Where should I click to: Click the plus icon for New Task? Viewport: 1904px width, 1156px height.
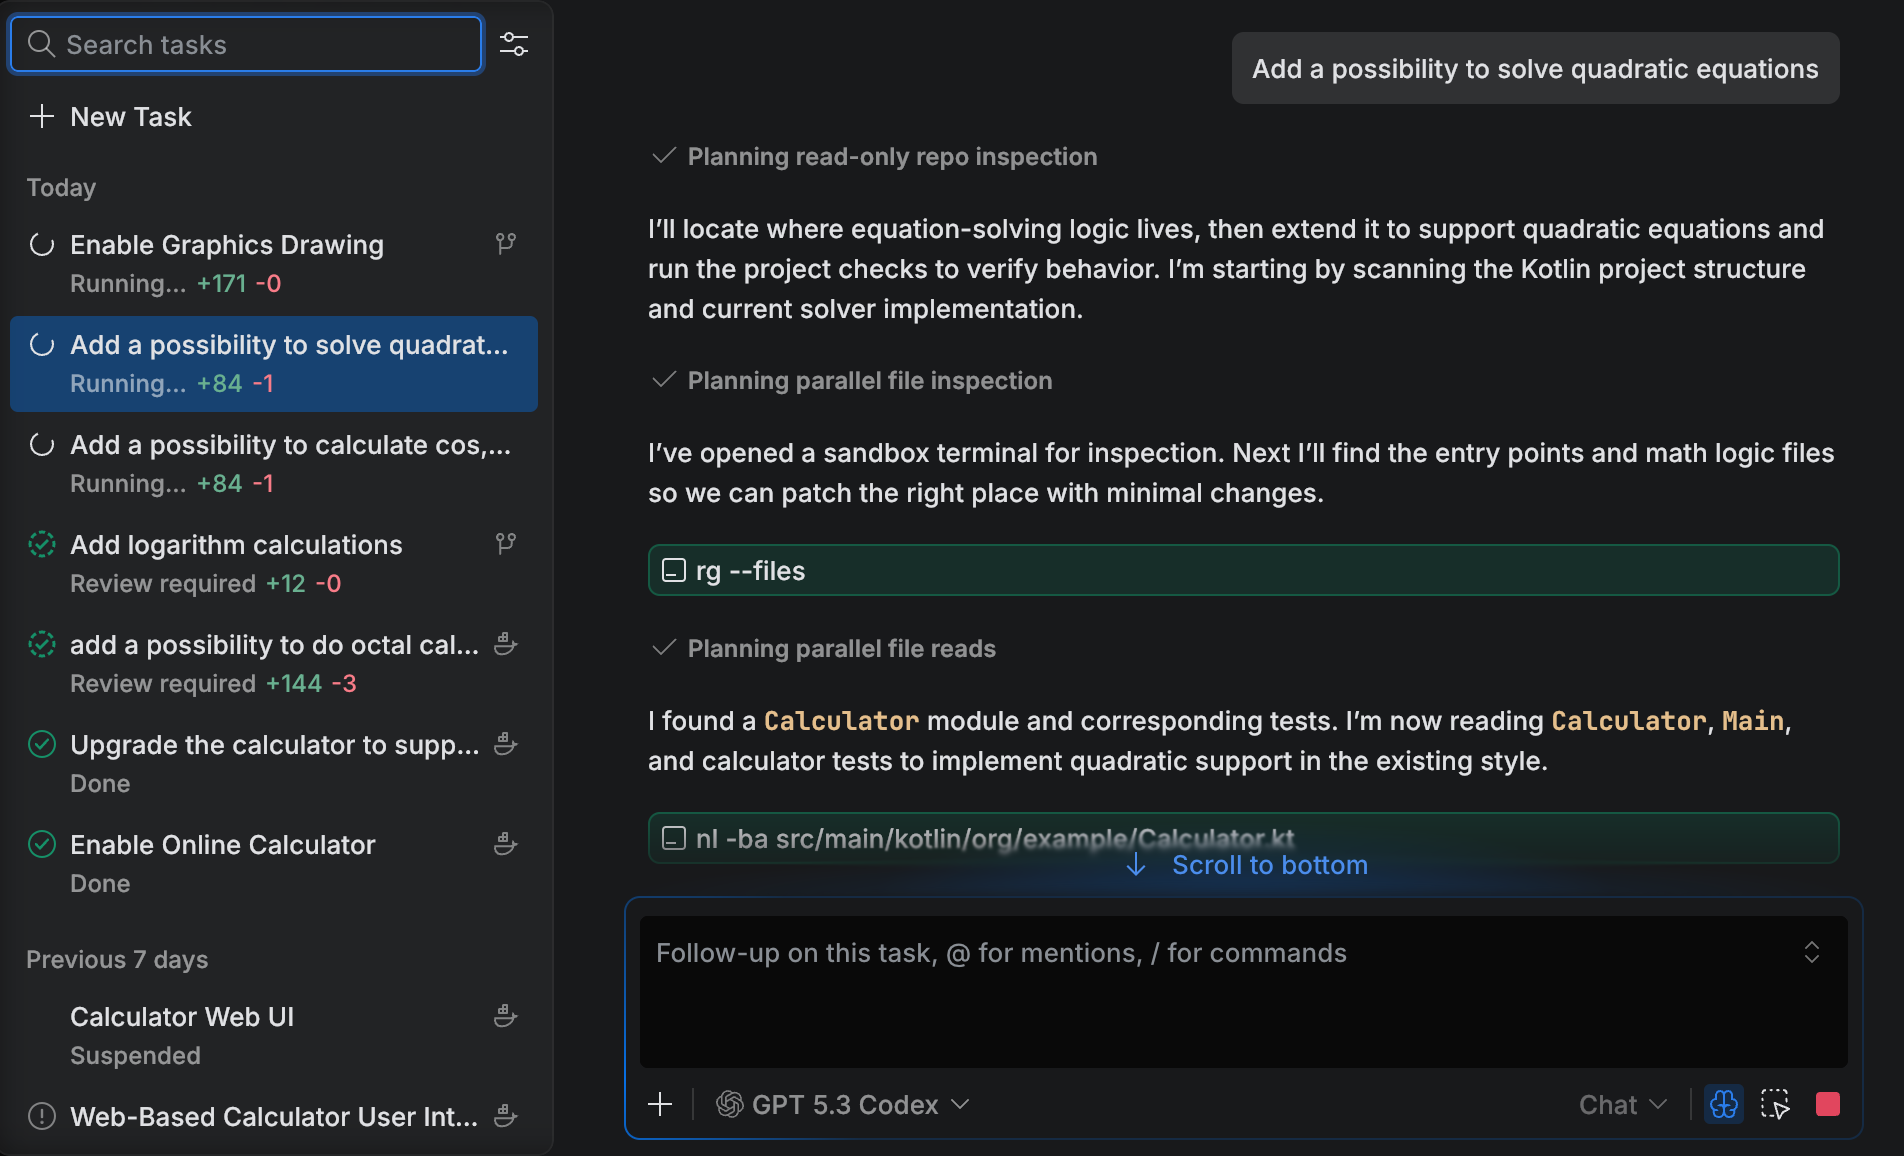point(42,117)
